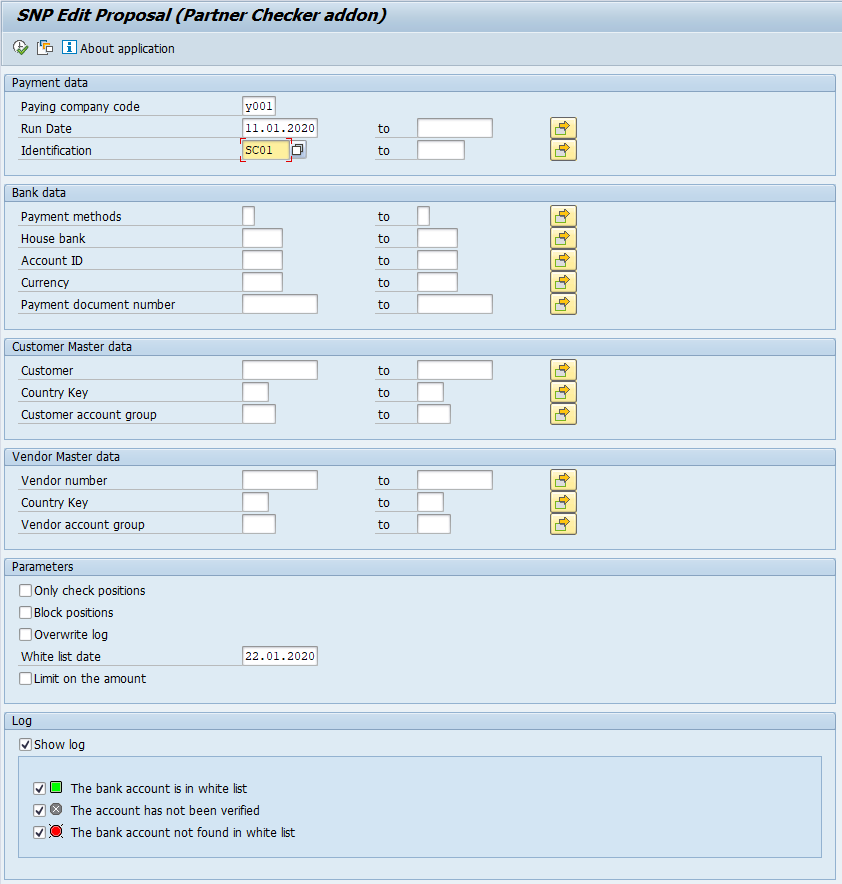
Task: Open multiple selection for House bank
Action: [563, 238]
